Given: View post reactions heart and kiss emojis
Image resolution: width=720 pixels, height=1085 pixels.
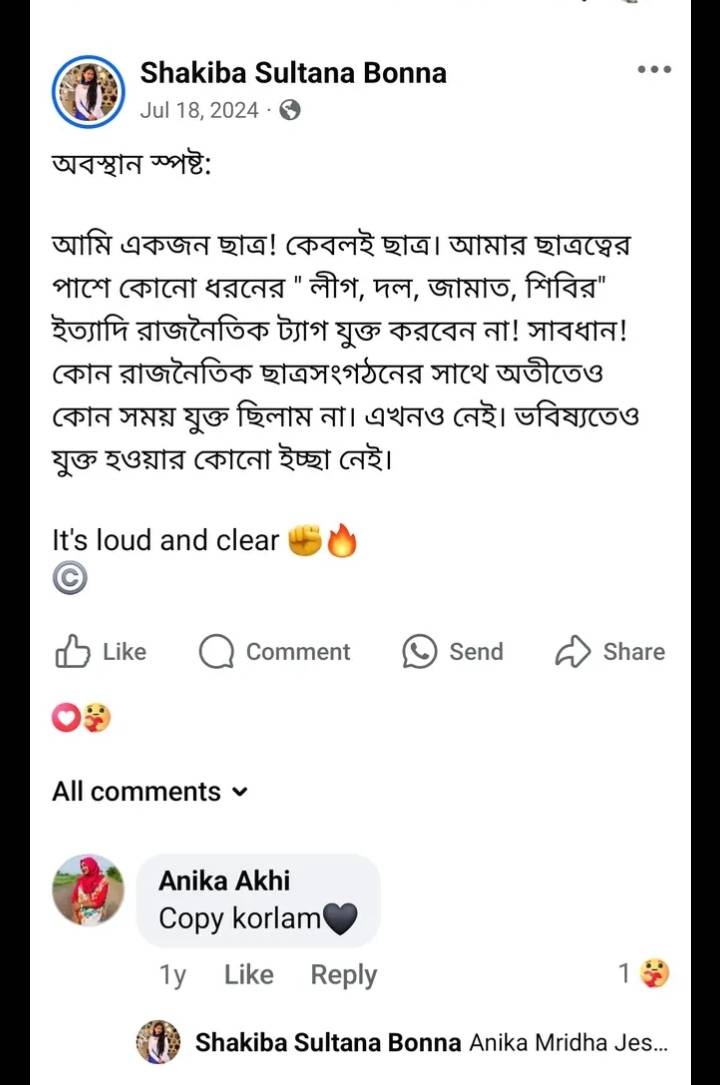Looking at the screenshot, I should (81, 718).
